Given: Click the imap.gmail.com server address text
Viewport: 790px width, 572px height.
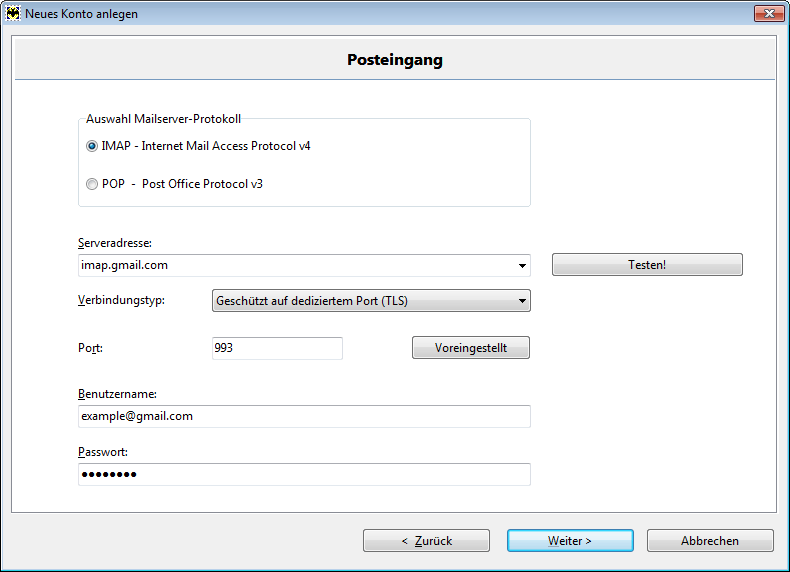Looking at the screenshot, I should [x=124, y=265].
